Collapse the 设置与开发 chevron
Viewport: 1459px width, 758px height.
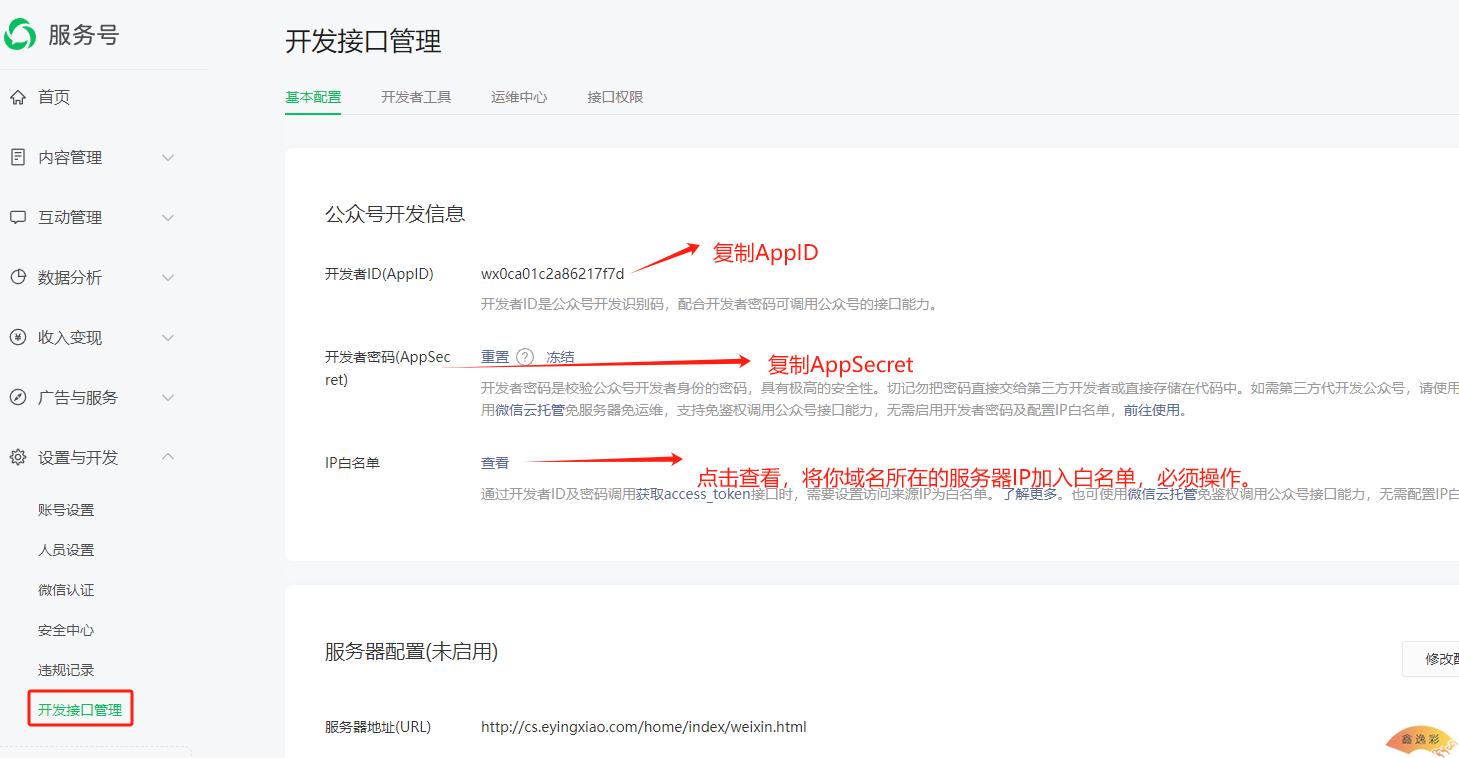click(168, 456)
